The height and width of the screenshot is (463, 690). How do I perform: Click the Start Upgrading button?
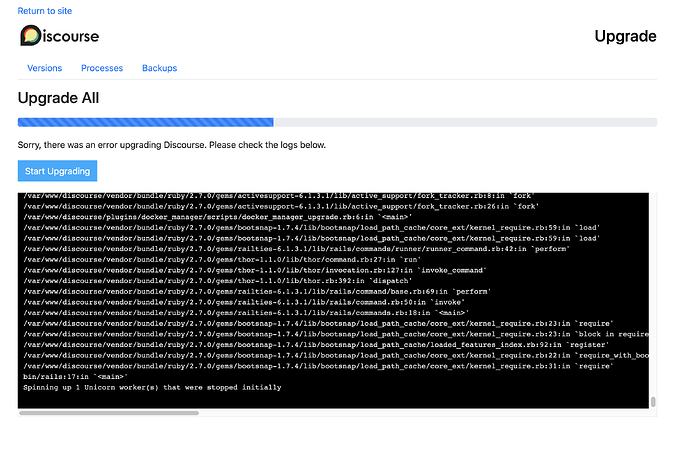(57, 171)
